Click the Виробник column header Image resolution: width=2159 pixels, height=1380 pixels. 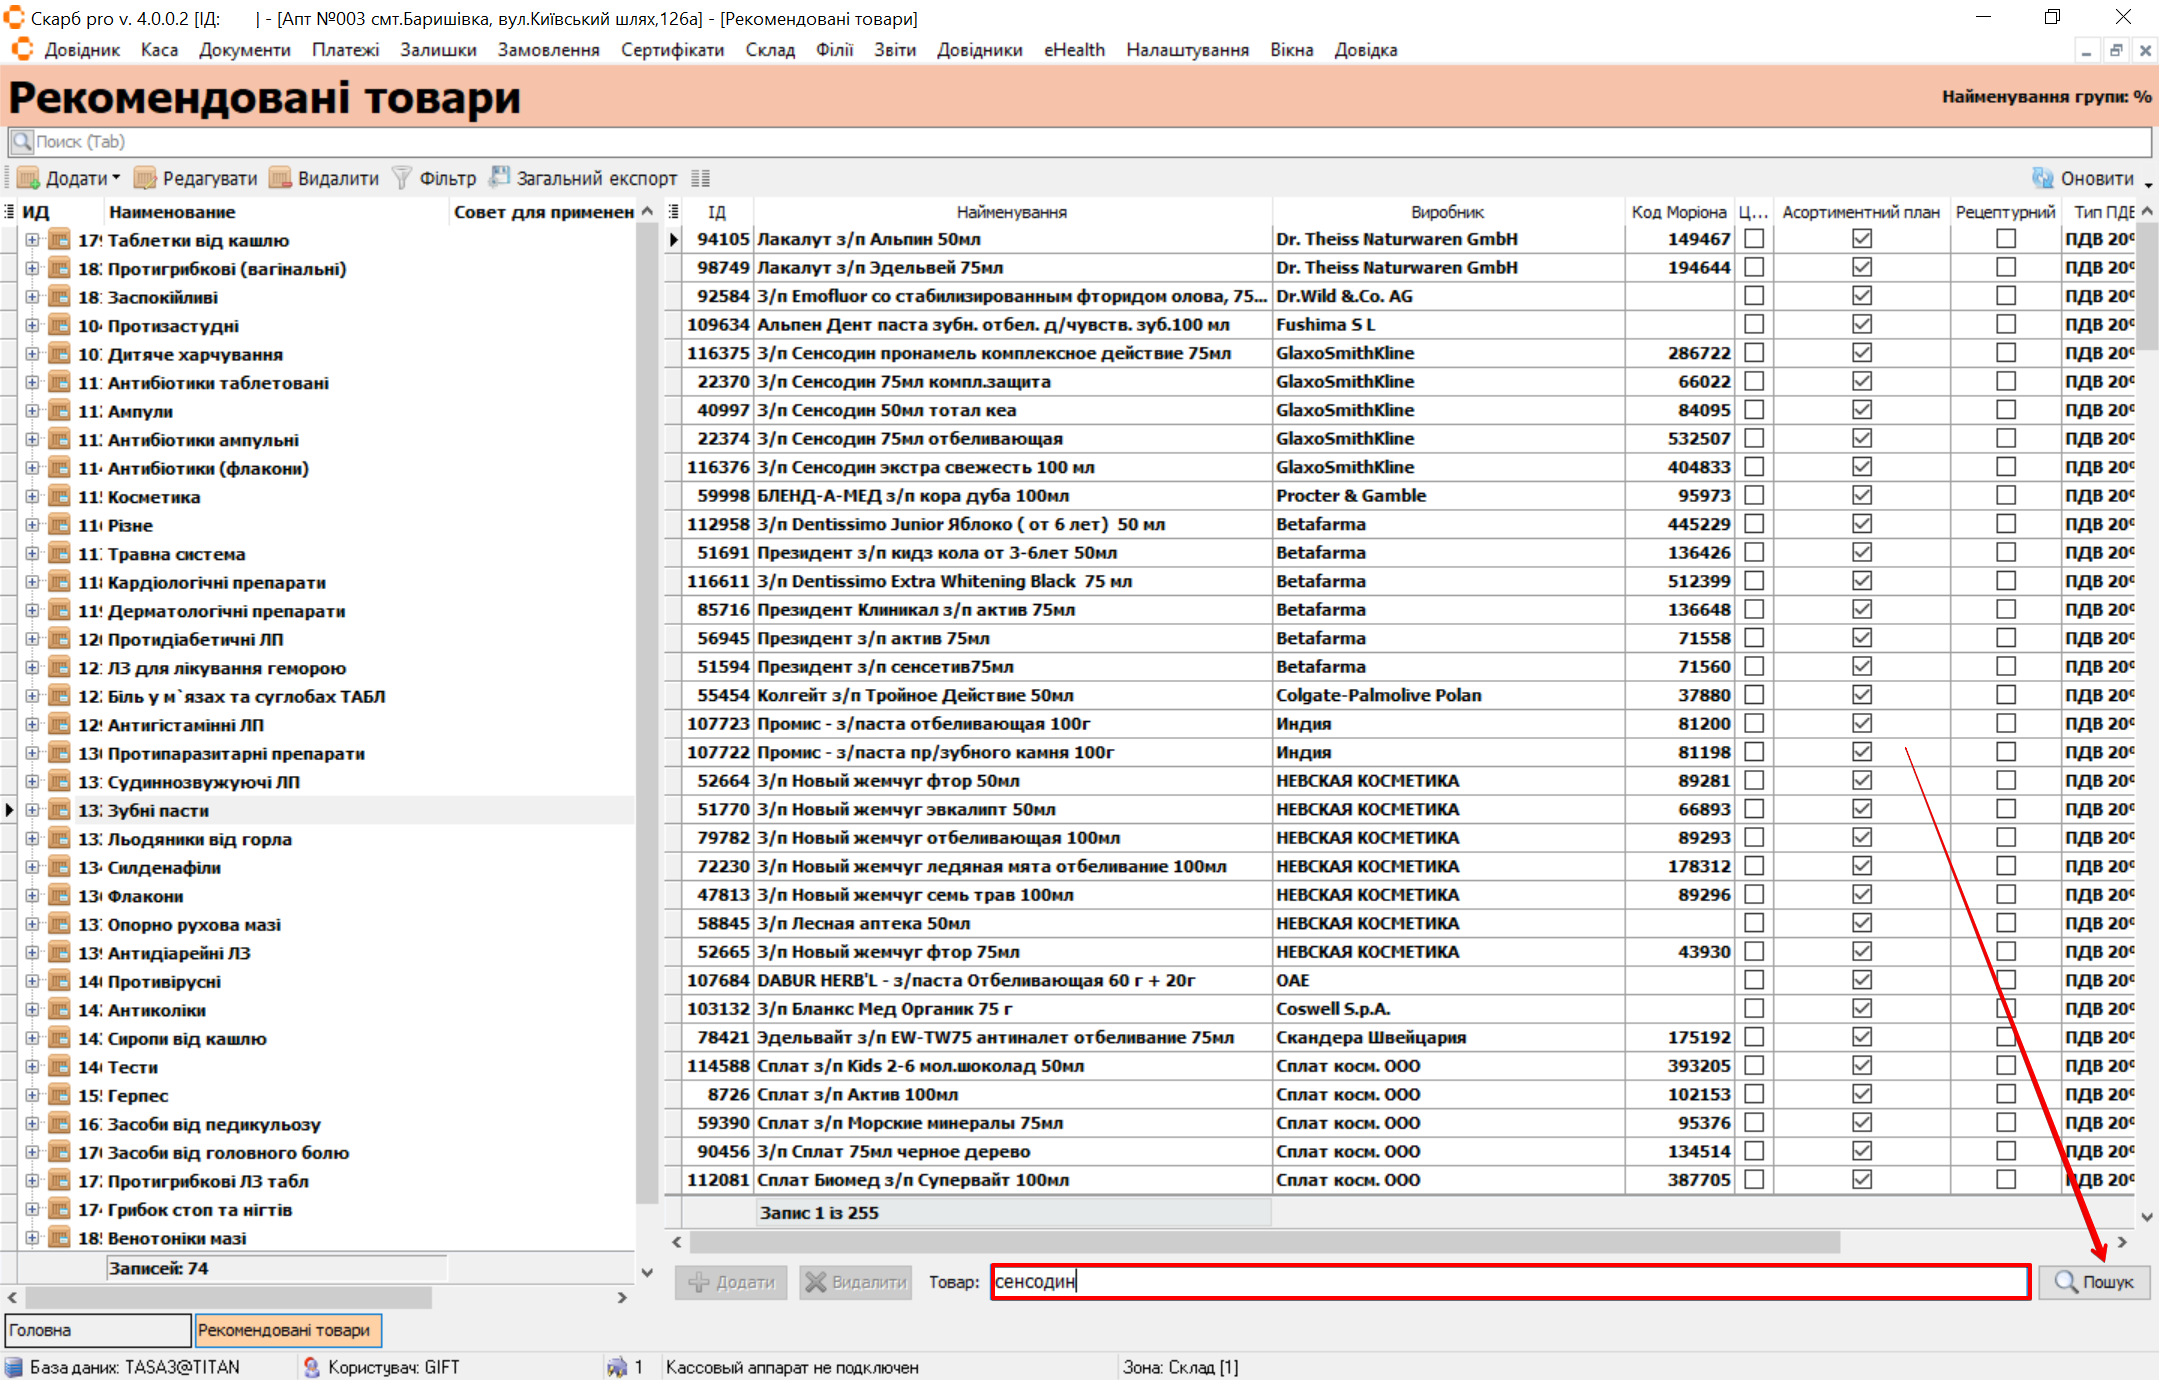1447,212
